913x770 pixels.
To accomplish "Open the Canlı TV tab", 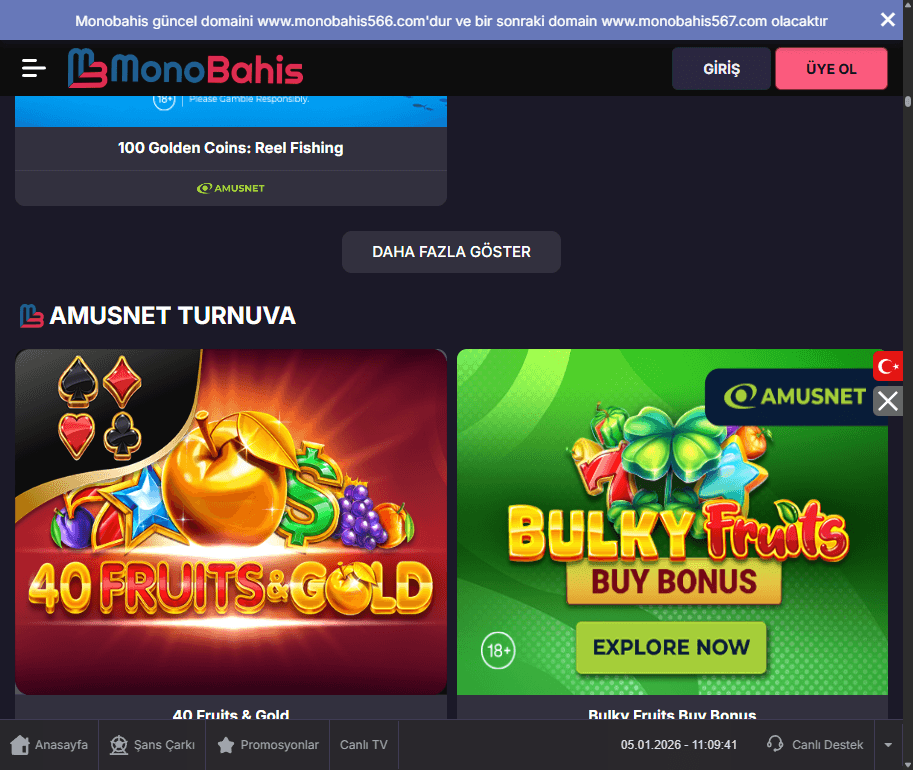I will click(x=364, y=745).
